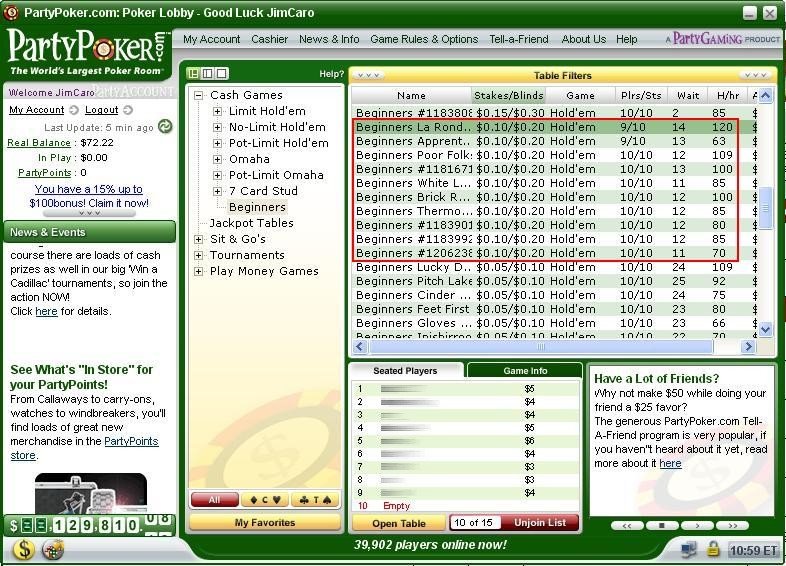This screenshot has width=786, height=566.
Task: Open the My Account menu
Action: [212, 39]
